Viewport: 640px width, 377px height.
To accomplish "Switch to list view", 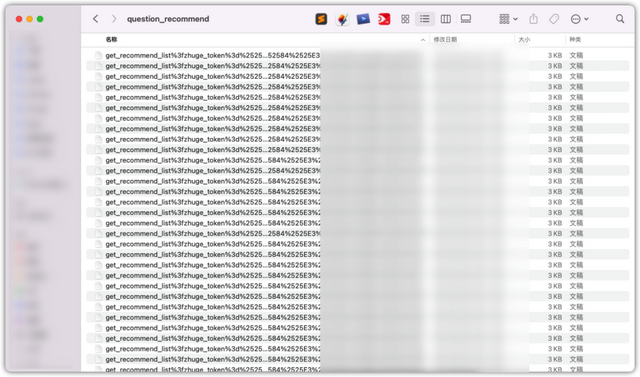I will pos(424,19).
